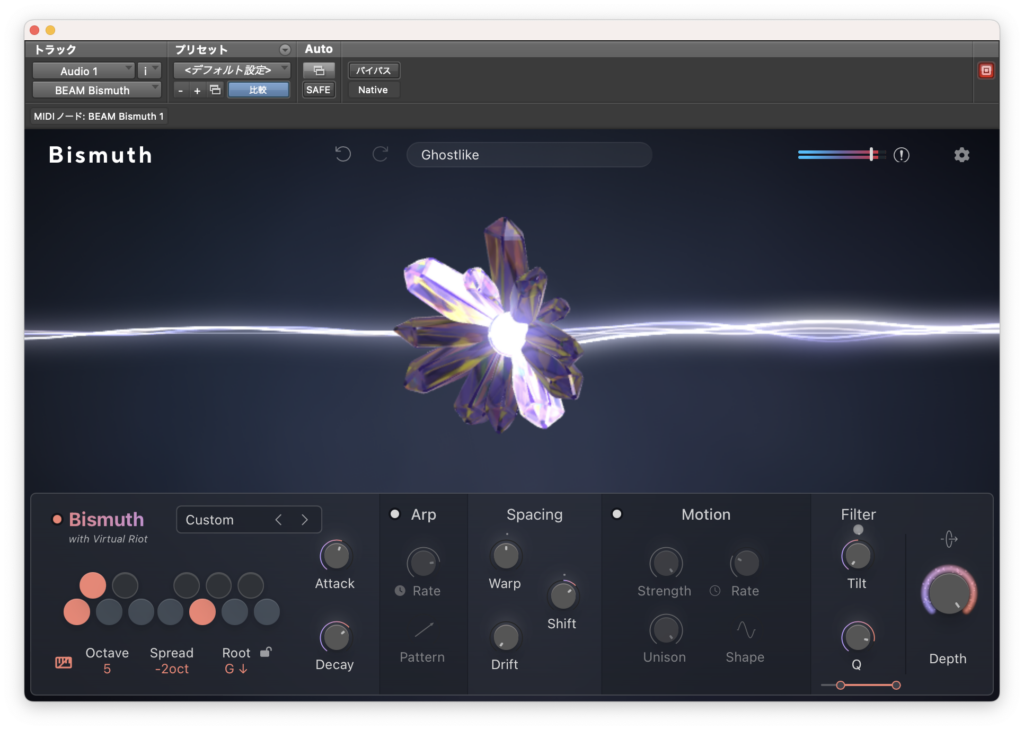Viewport: 1024px width, 730px height.
Task: Disable the active C note circle
Action: coord(76,612)
